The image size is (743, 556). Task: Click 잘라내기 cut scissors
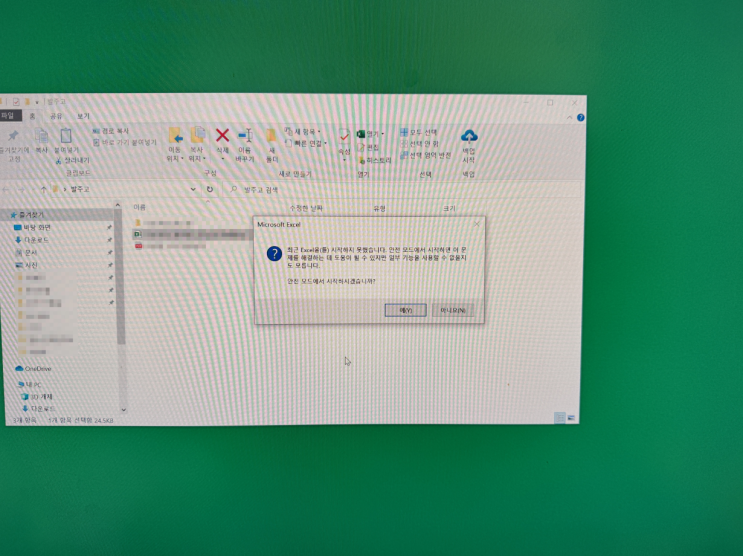[x=72, y=161]
